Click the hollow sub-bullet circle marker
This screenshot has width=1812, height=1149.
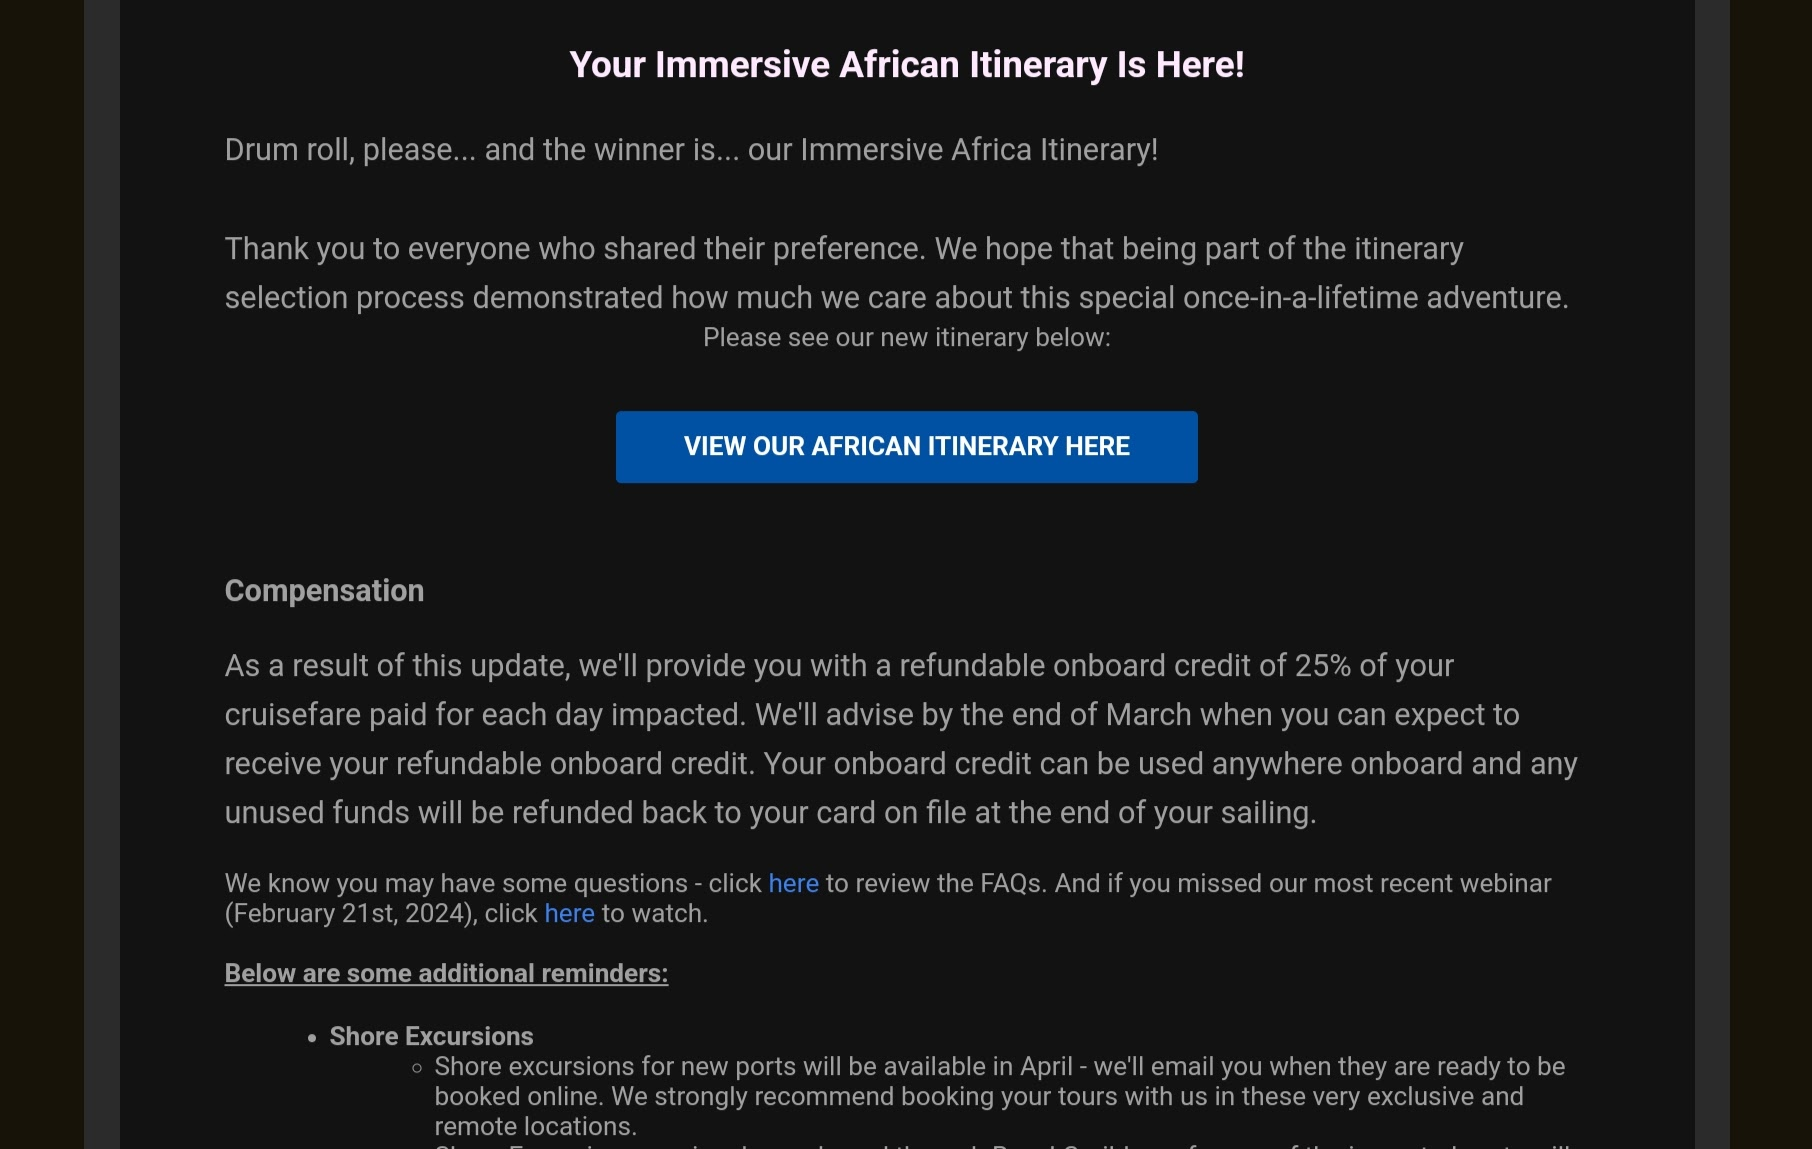click(417, 1069)
